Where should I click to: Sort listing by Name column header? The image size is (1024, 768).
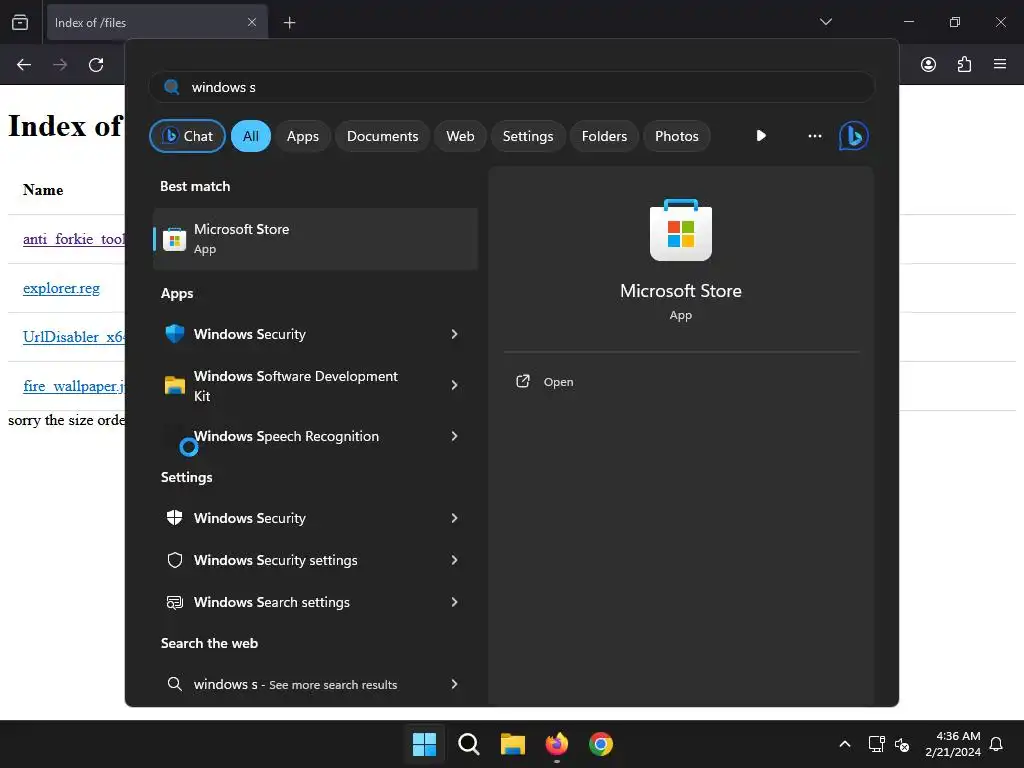[x=43, y=190]
